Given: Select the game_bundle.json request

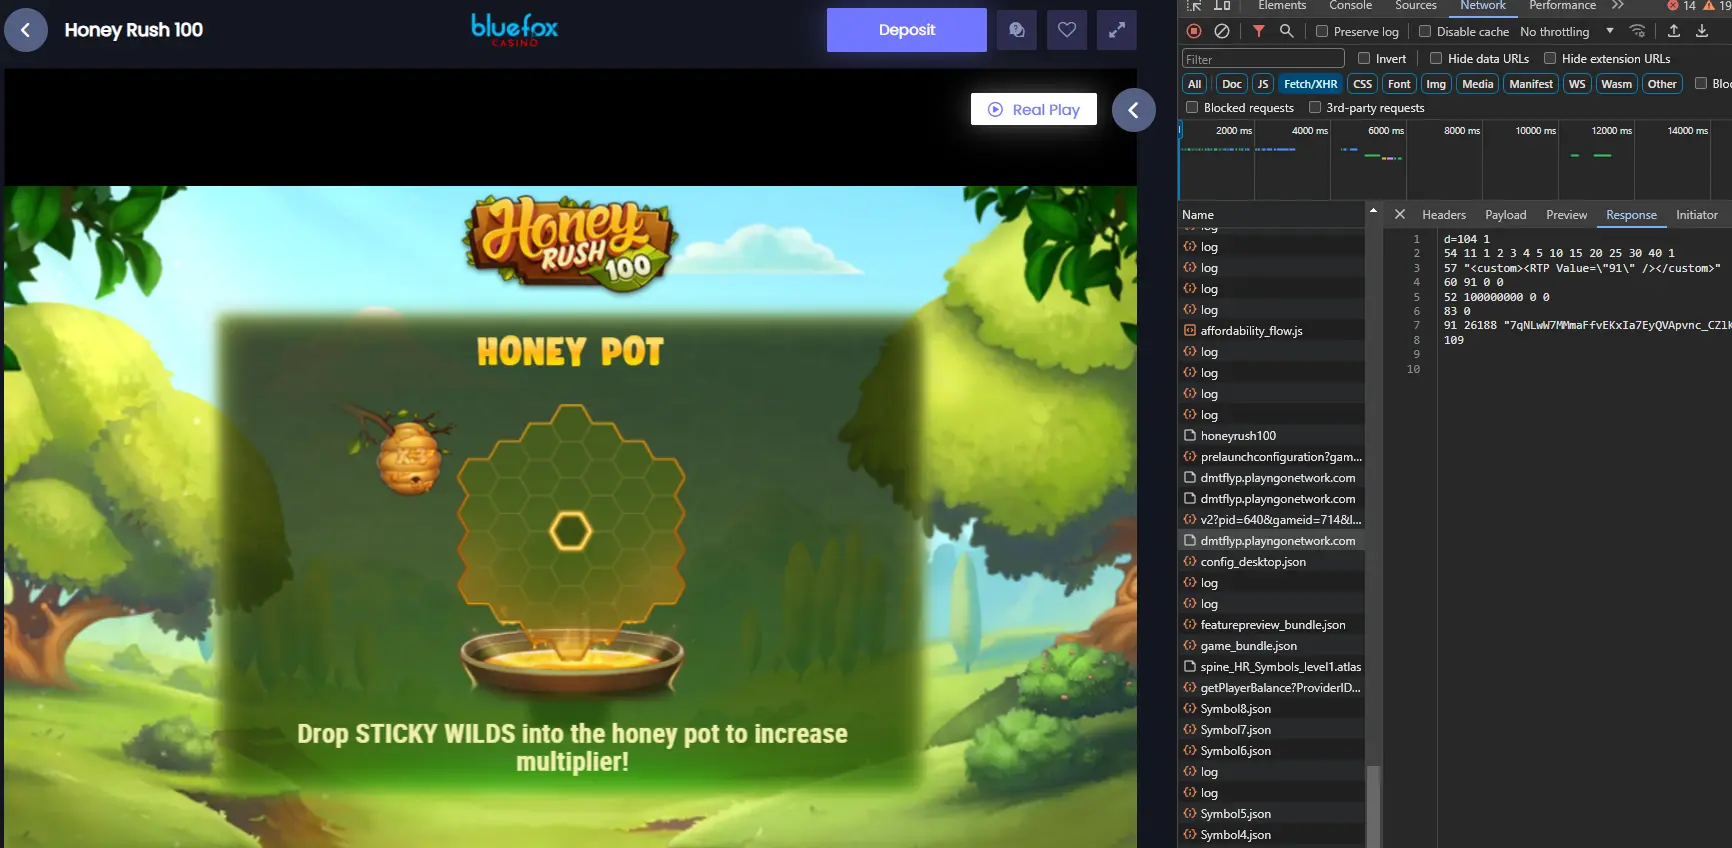Looking at the screenshot, I should 1271,646.
